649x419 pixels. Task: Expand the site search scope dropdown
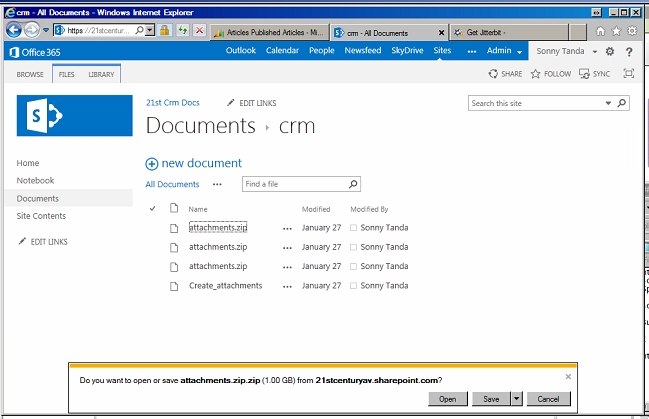click(x=608, y=103)
